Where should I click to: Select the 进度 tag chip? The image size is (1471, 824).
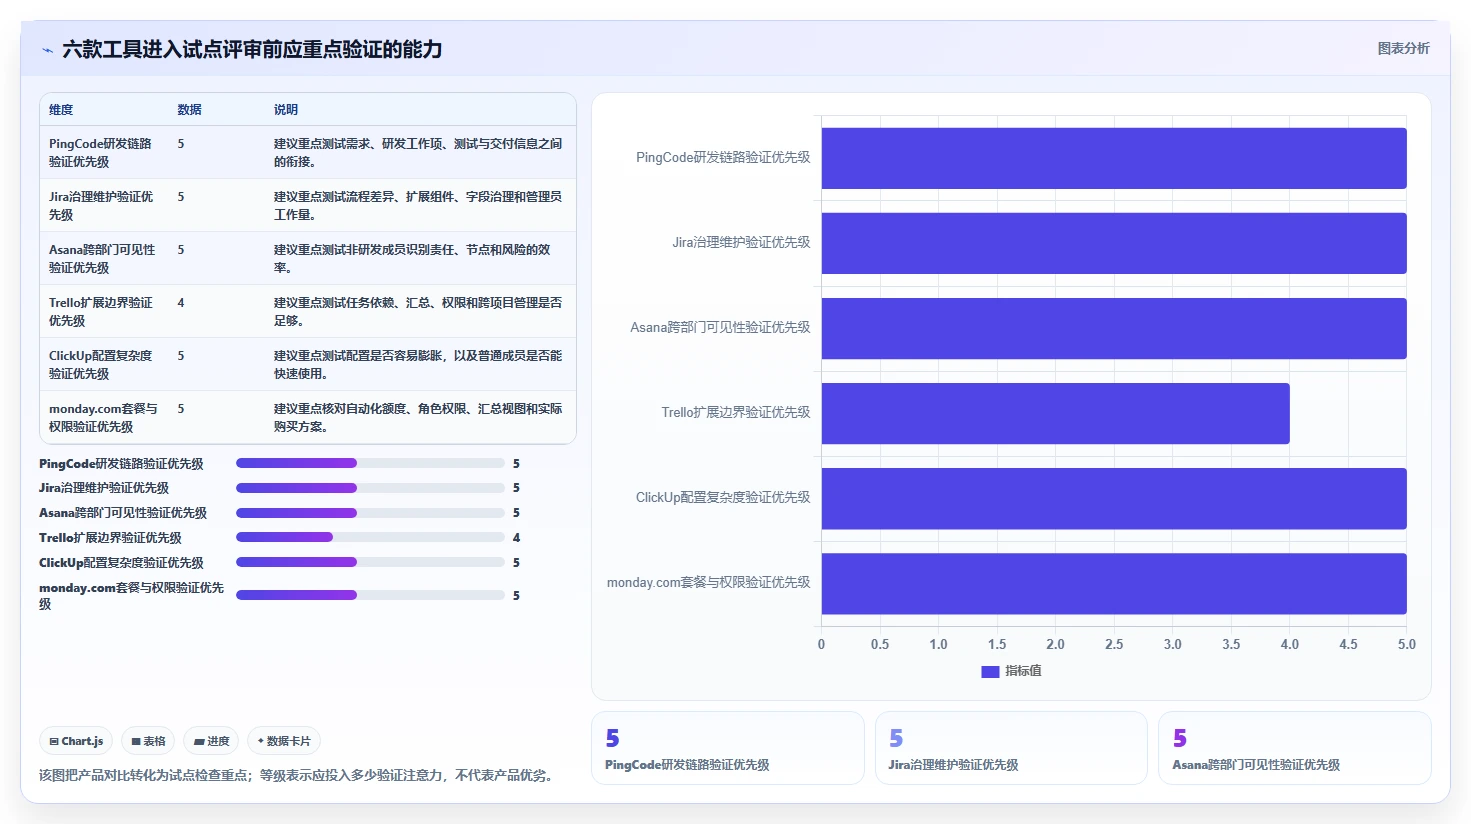211,741
